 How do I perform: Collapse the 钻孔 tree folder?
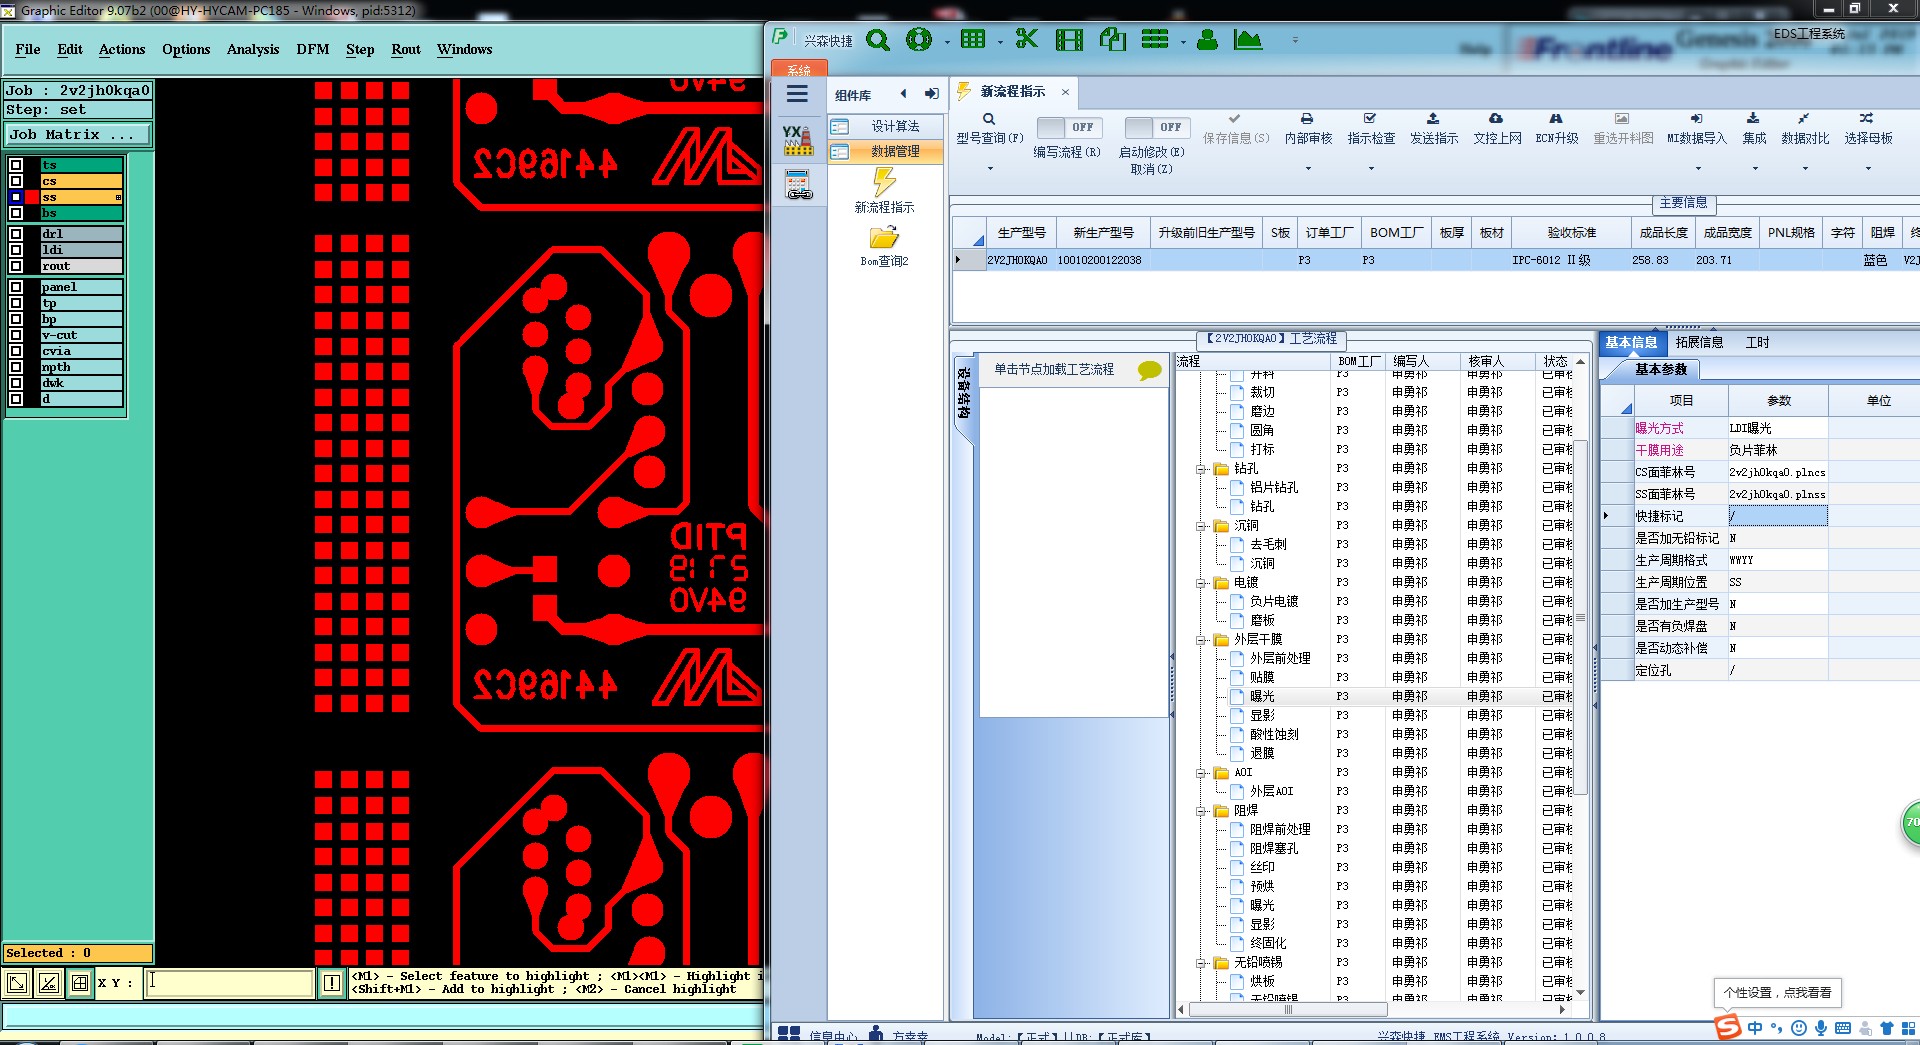click(x=1201, y=469)
